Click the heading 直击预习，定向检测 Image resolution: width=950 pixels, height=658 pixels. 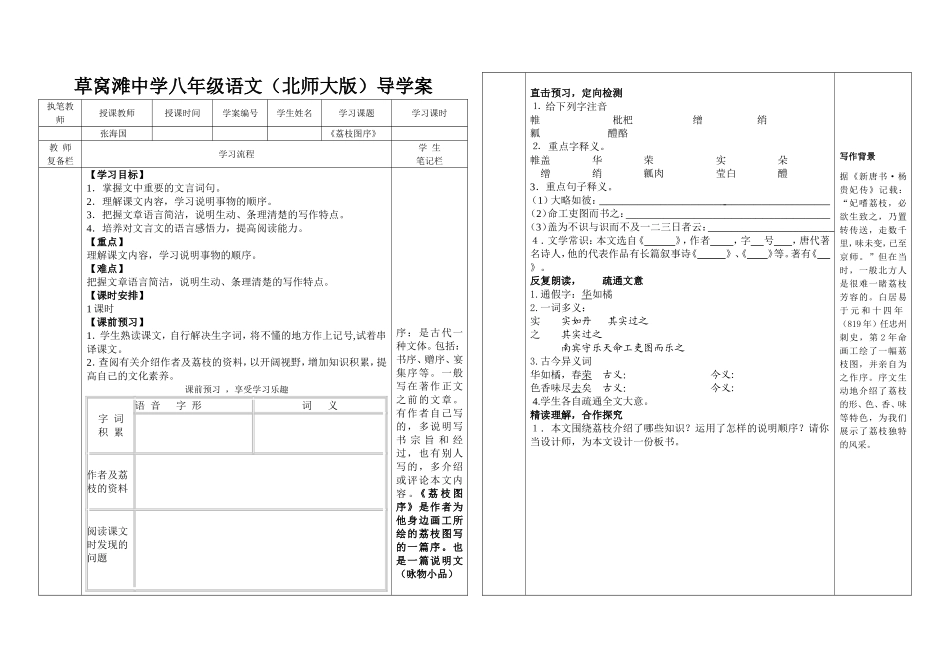tap(576, 93)
